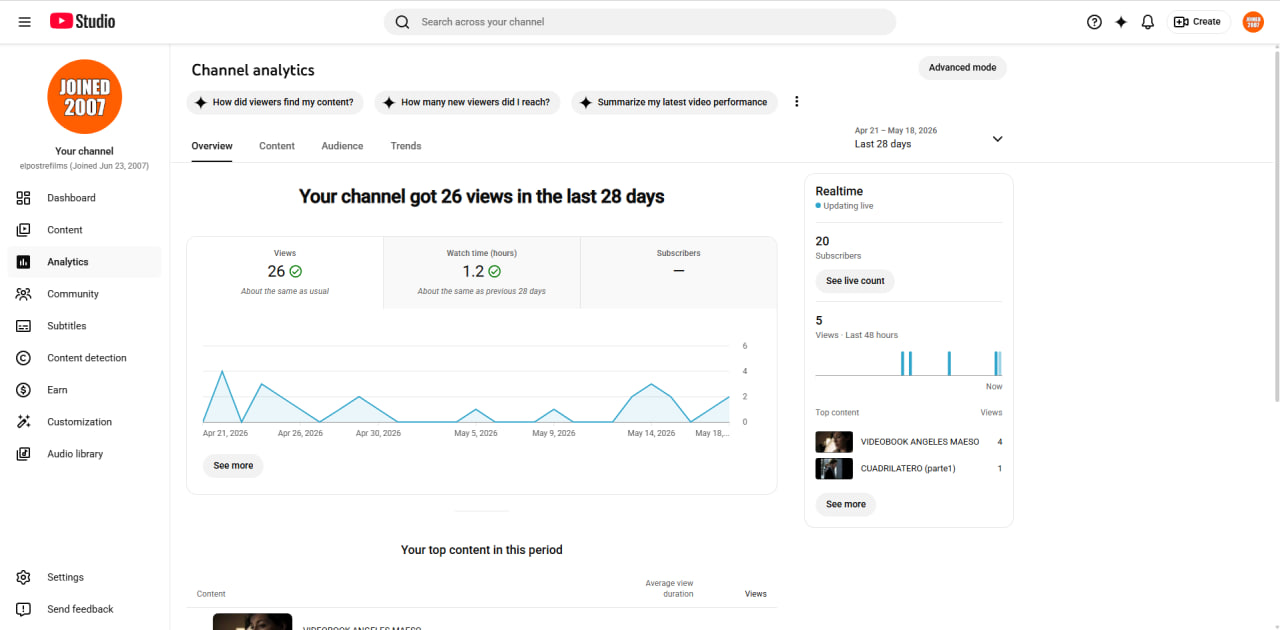Click the Updating live status text
Image resolution: width=1280 pixels, height=630 pixels.
tap(848, 206)
